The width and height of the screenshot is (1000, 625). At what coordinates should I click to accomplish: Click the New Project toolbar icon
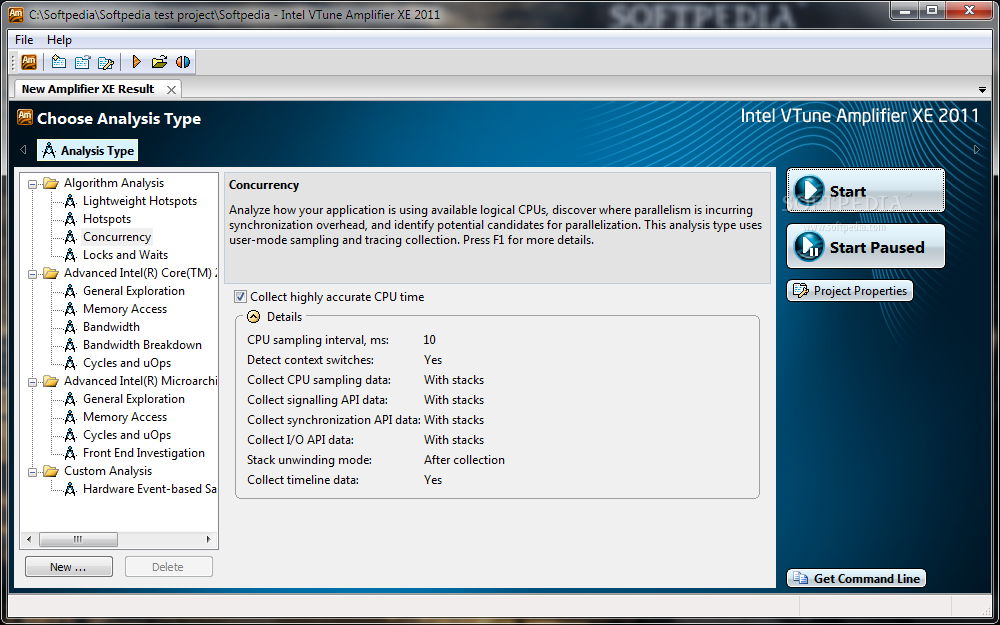coord(59,62)
